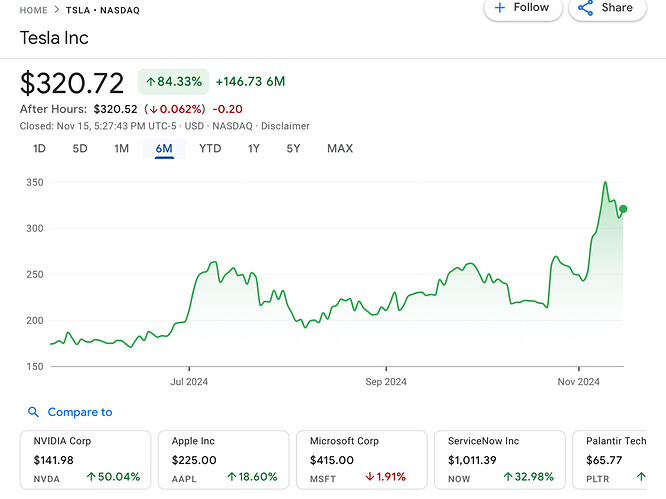Click the +146.73 6M change text
This screenshot has width=666, height=499.
point(250,82)
